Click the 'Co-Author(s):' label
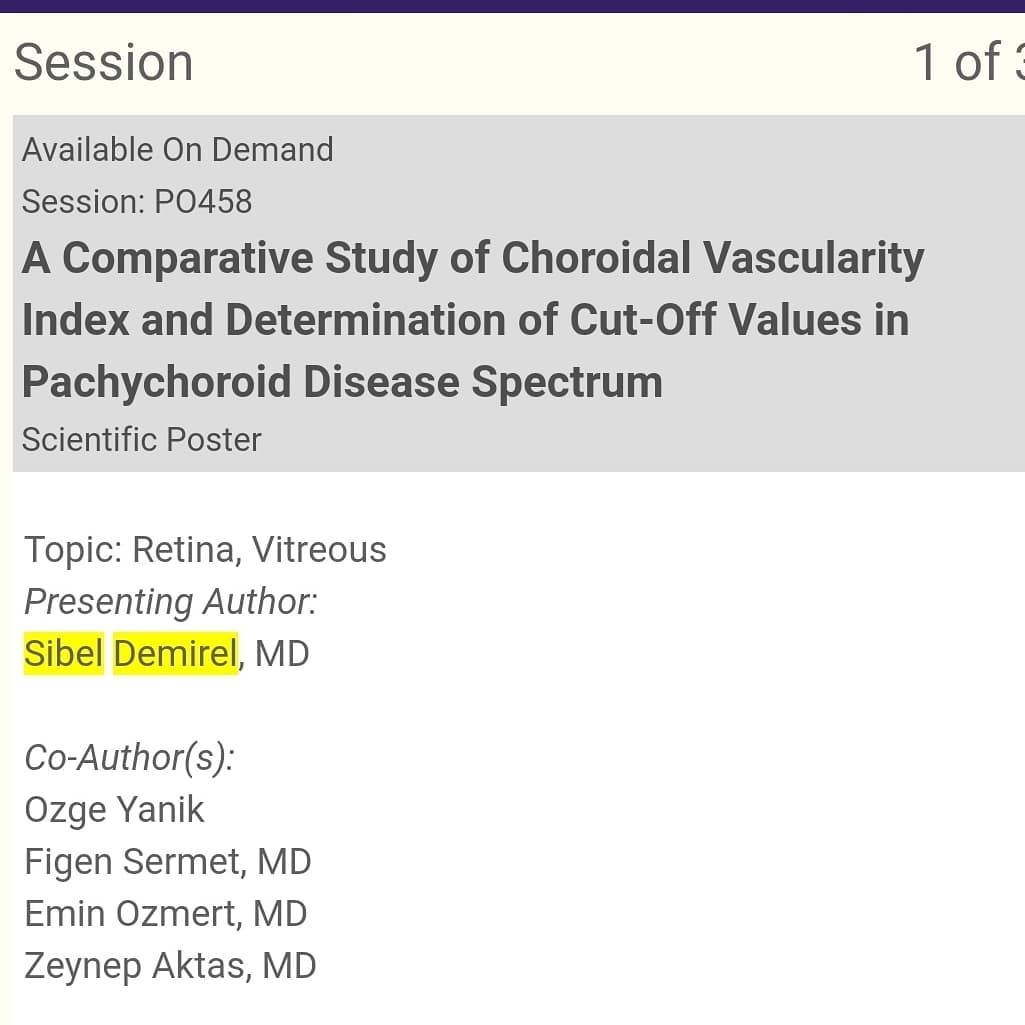 (129, 758)
